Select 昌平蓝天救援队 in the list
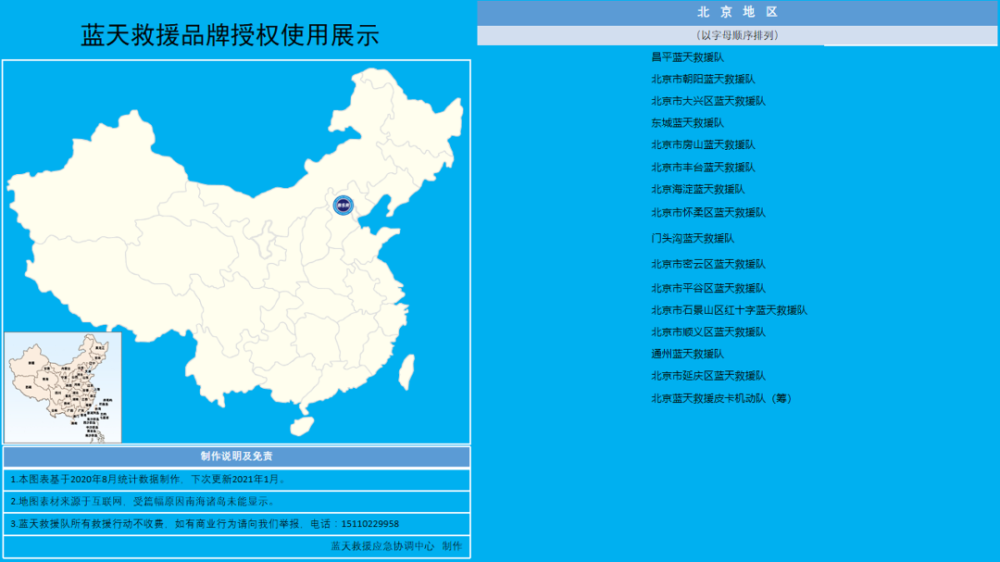Viewport: 1000px width, 562px height. point(688,57)
